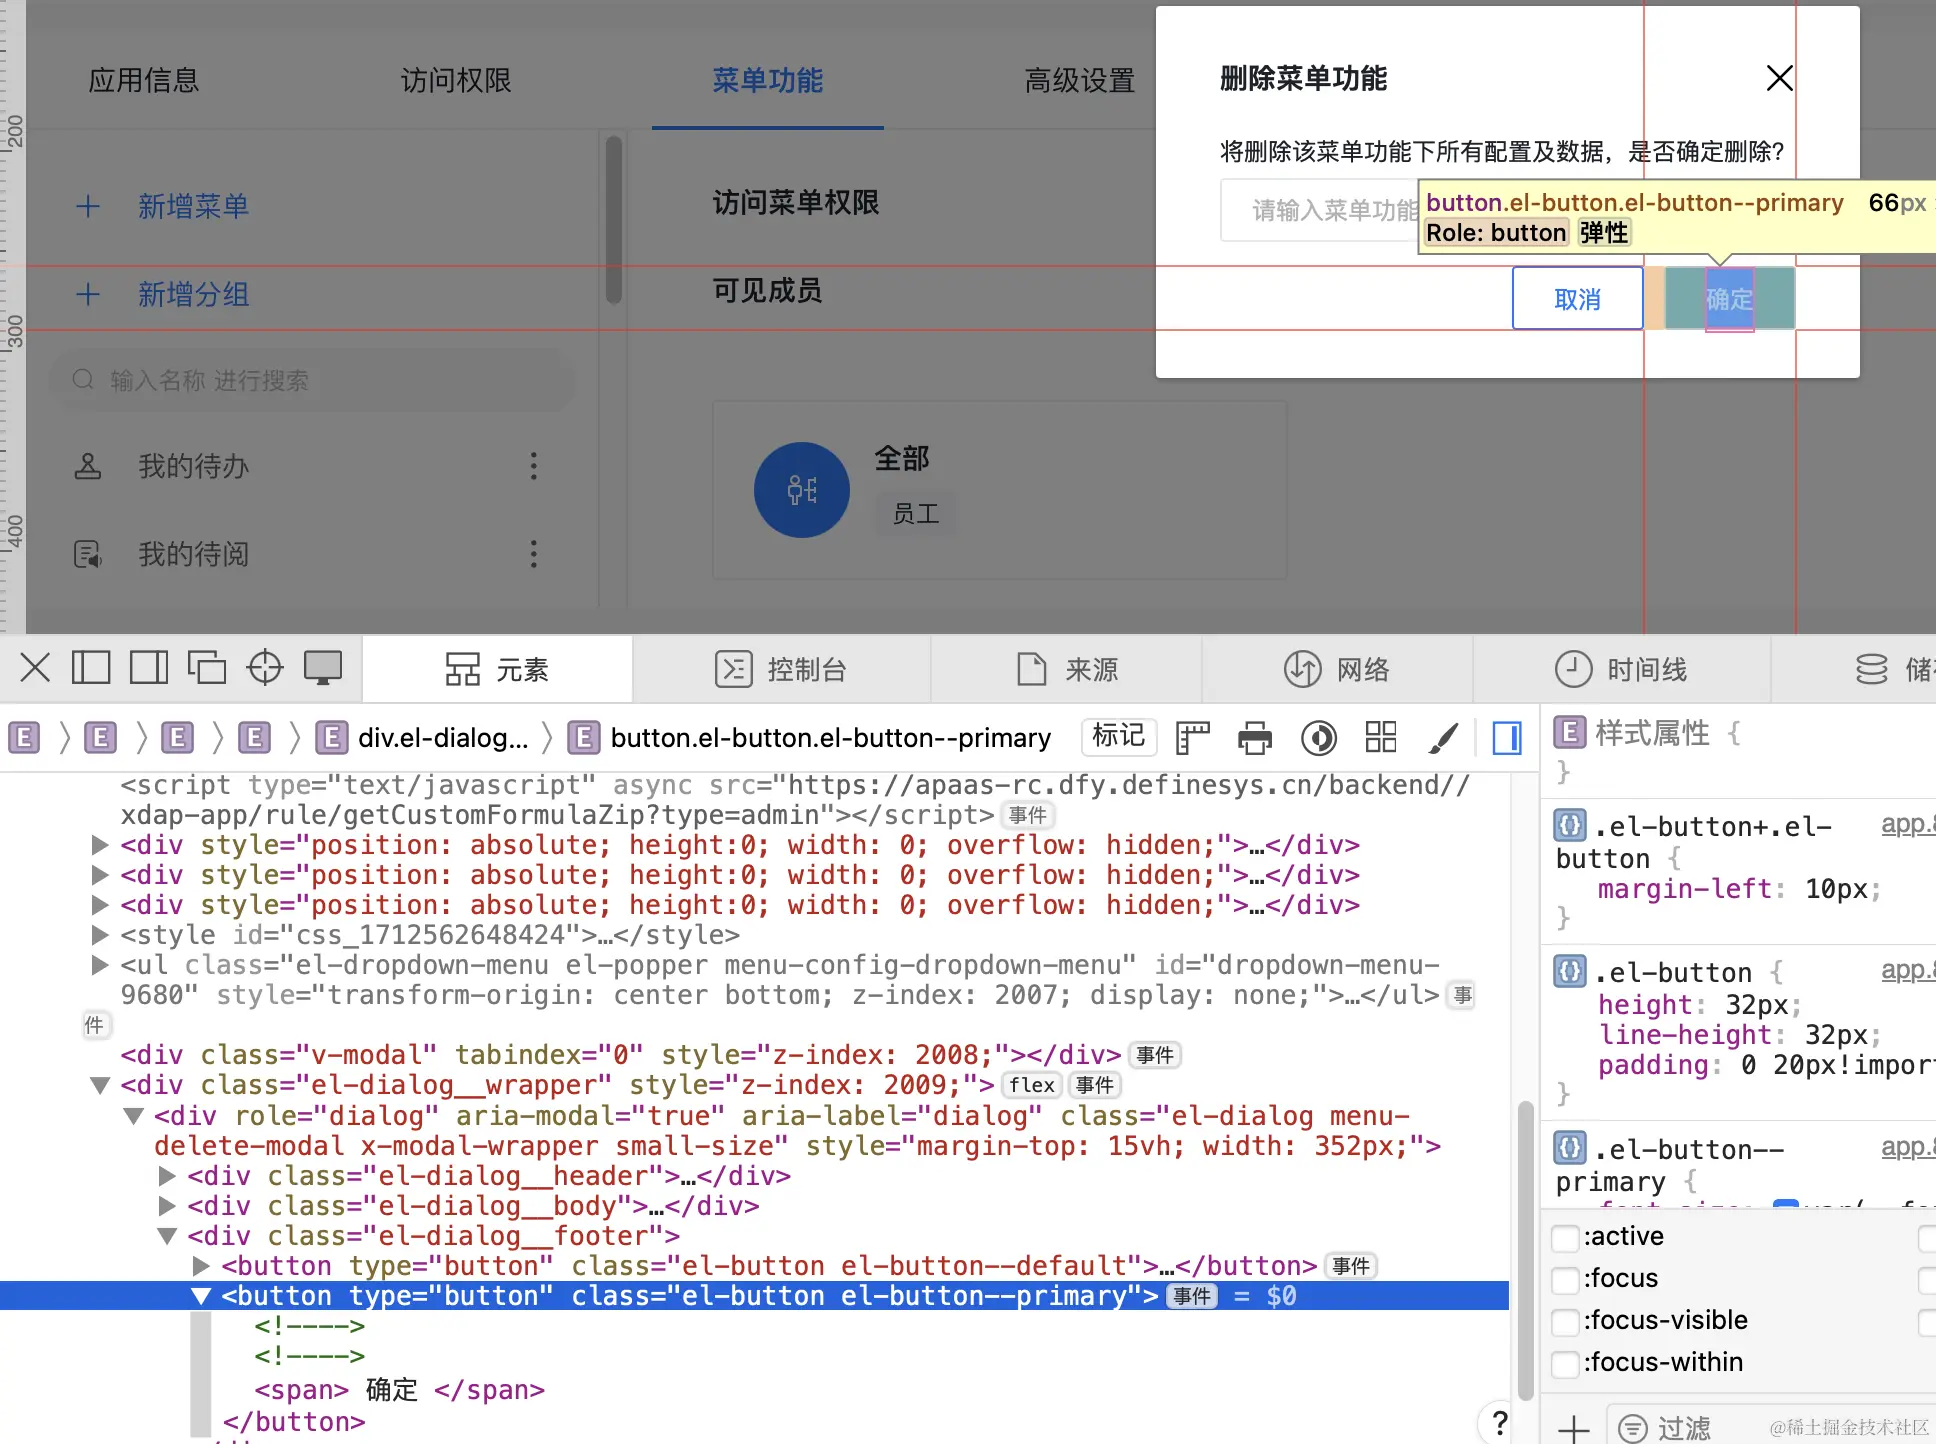Open responsive device mode monitor icon
The image size is (1936, 1444).
coord(323,668)
